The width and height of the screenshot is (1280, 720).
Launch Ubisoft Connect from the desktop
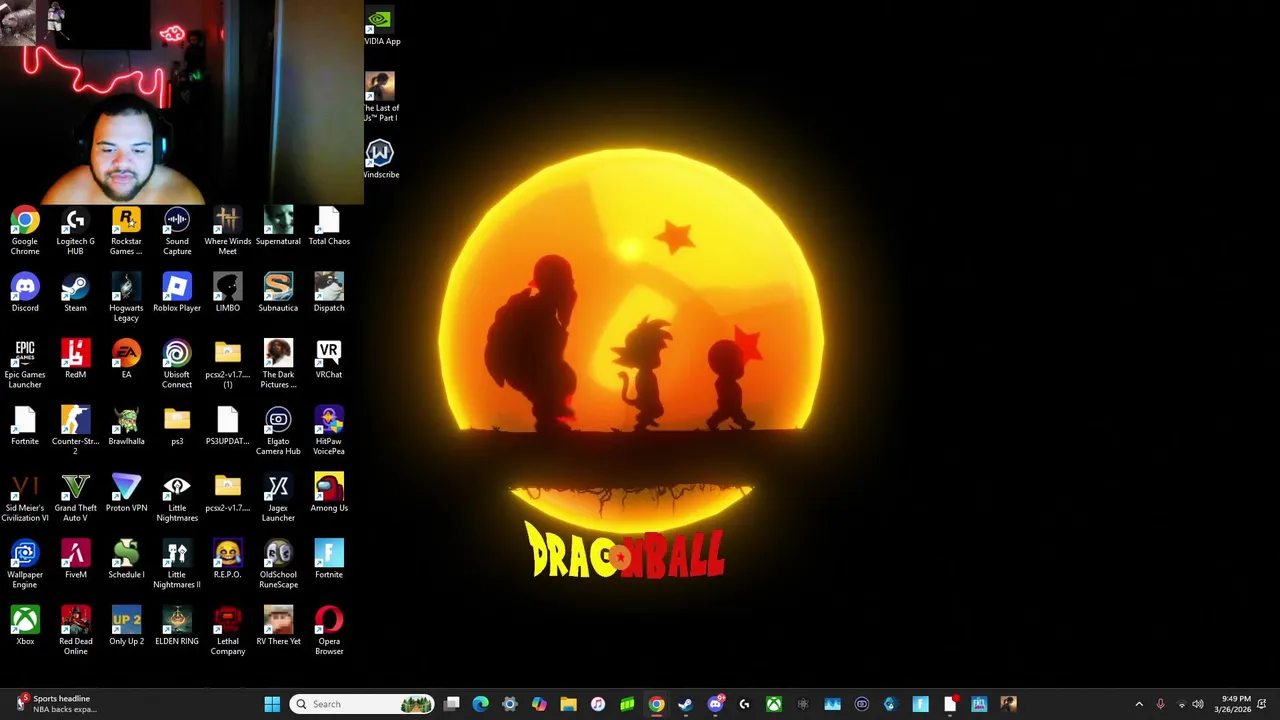pos(177,364)
